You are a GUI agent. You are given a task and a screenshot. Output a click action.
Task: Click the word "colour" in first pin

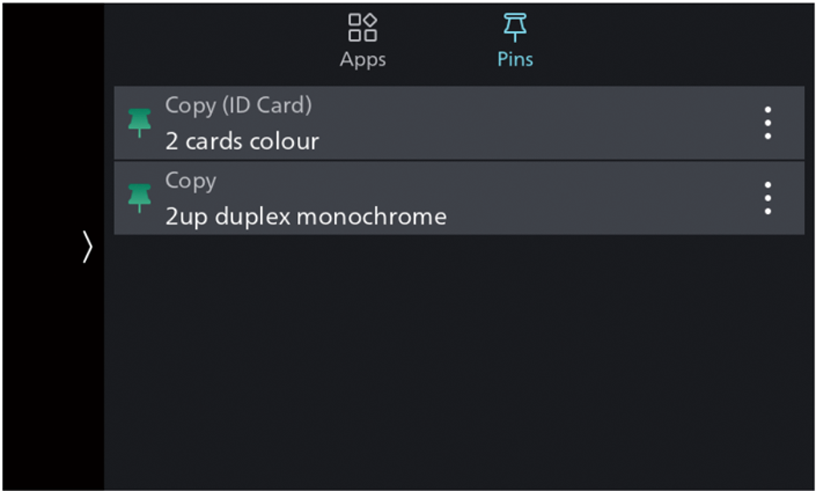(286, 141)
